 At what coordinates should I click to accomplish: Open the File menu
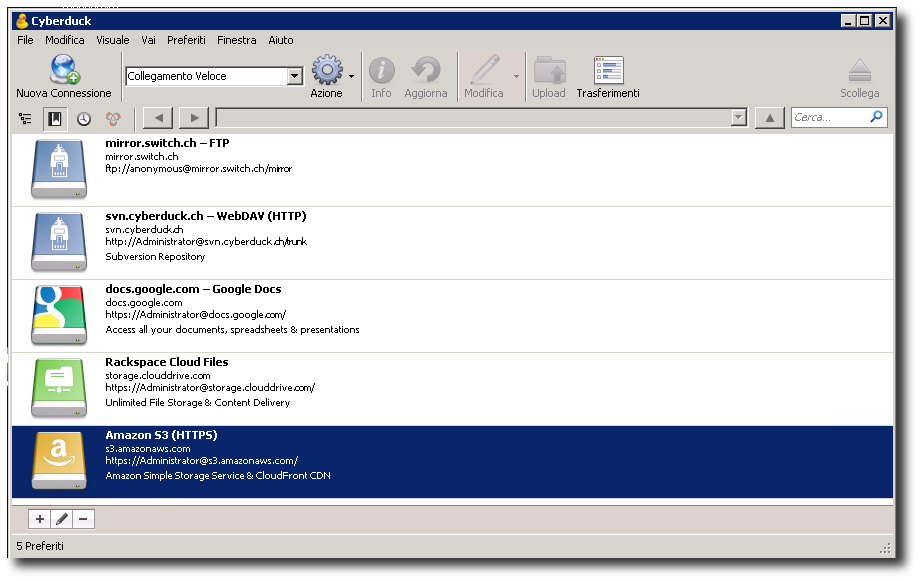coord(25,40)
